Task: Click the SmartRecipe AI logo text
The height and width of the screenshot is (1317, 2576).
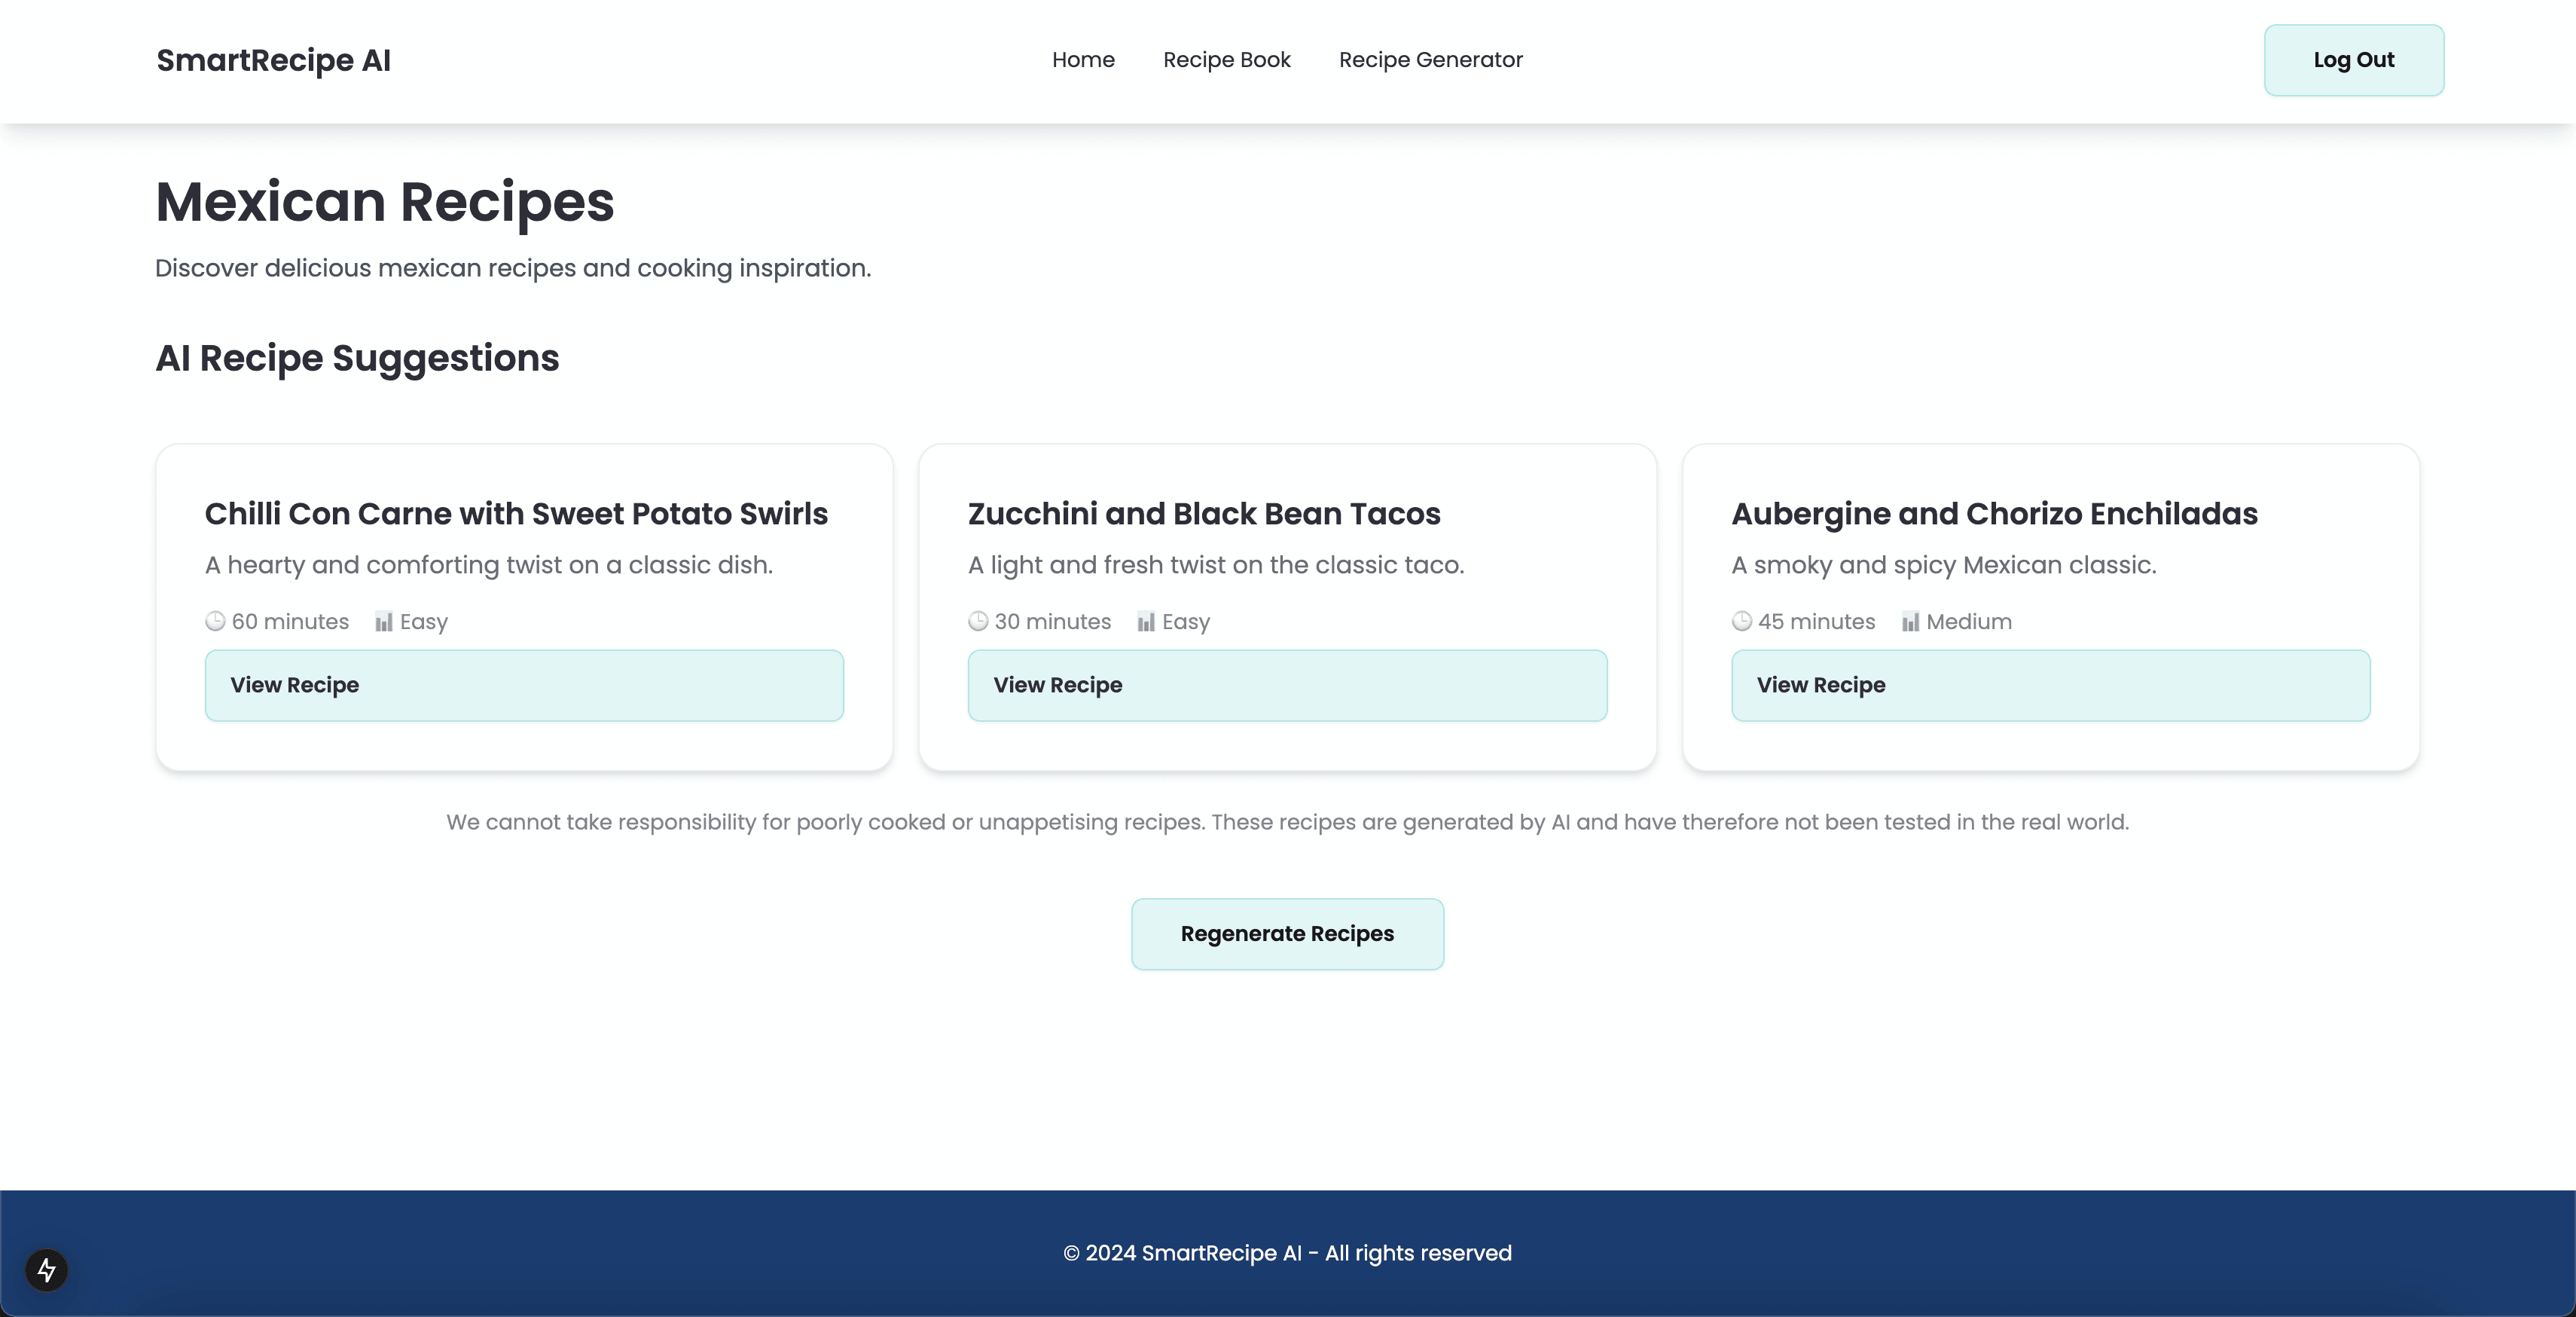Action: pos(272,60)
